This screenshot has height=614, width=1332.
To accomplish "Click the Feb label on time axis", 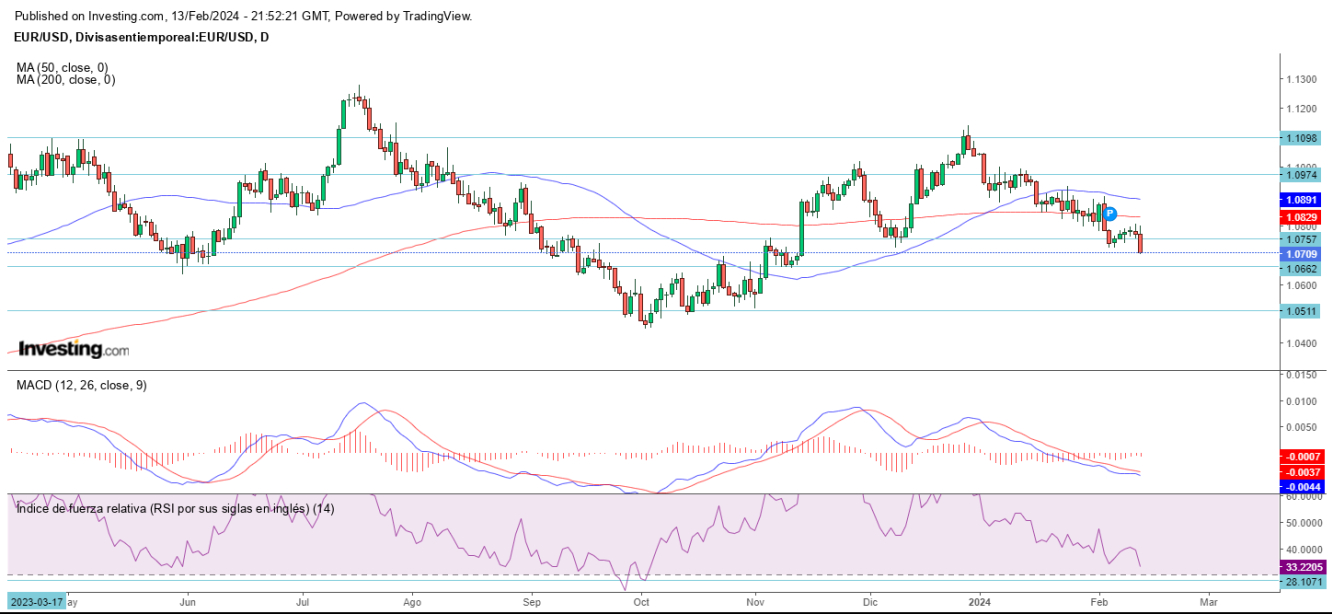I will click(1098, 603).
